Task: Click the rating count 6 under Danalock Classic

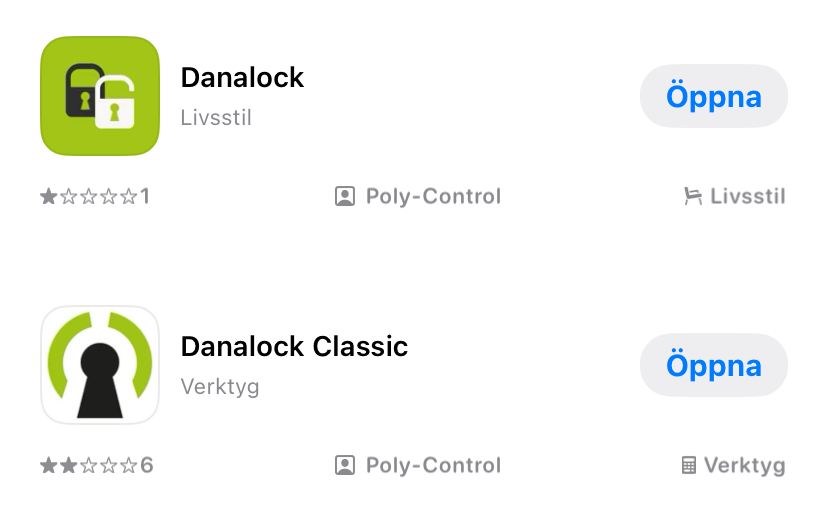Action: tap(146, 465)
